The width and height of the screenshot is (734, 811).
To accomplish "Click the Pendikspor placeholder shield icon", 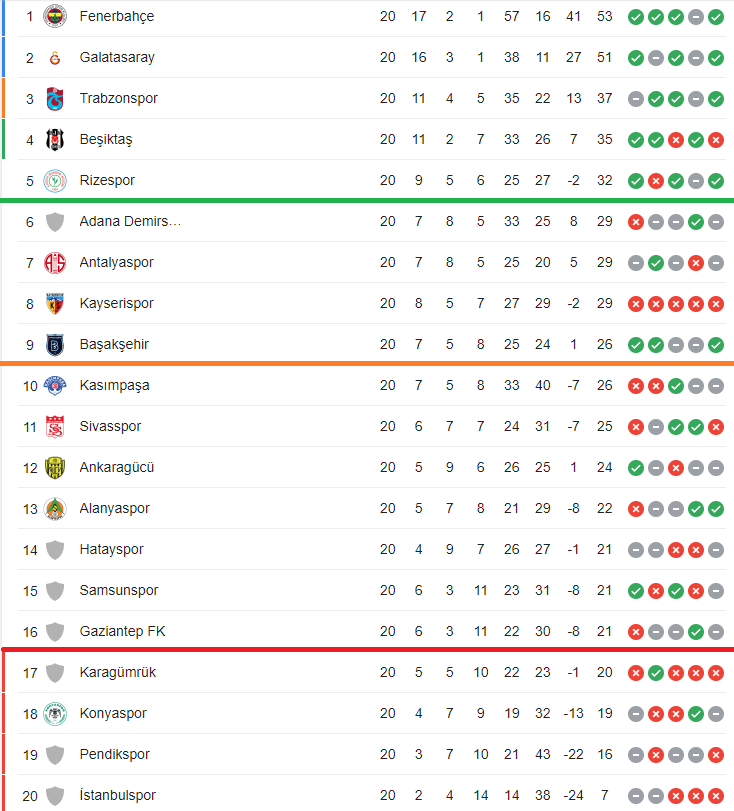I will point(55,755).
